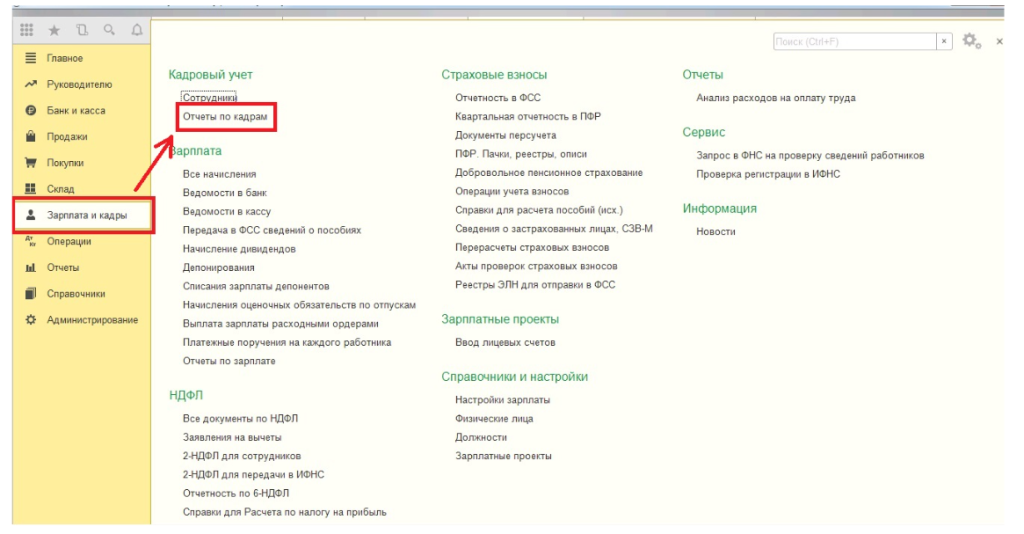This screenshot has height=534, width=1024.
Task: Open Настройки зарплаты
Action: point(502,400)
